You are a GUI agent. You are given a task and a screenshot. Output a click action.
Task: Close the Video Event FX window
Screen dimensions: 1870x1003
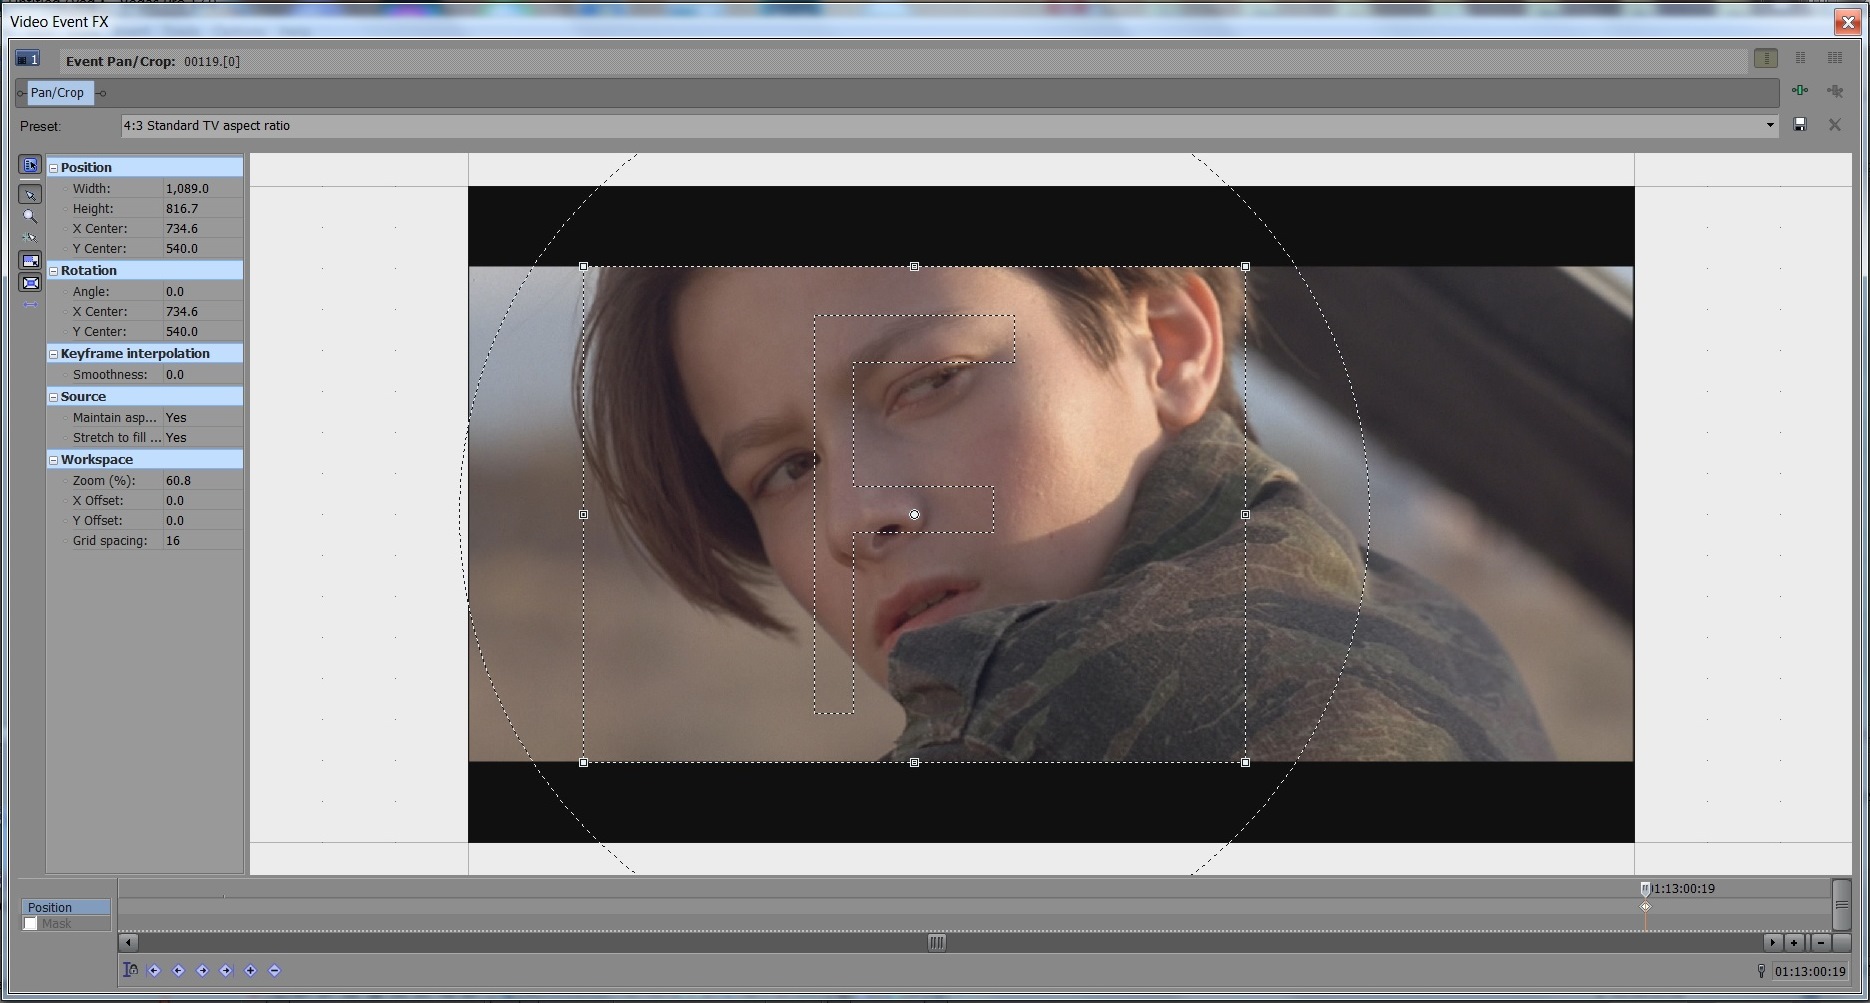tap(1847, 22)
